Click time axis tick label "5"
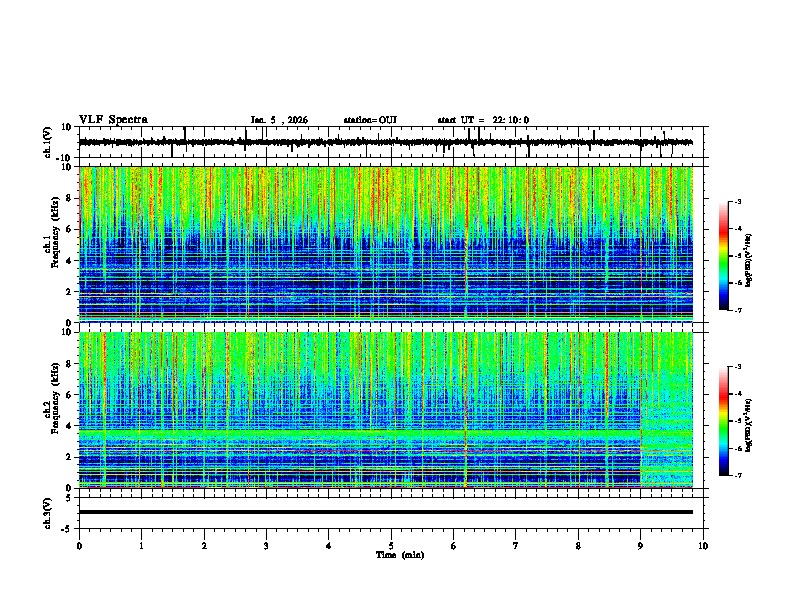 pyautogui.click(x=391, y=546)
